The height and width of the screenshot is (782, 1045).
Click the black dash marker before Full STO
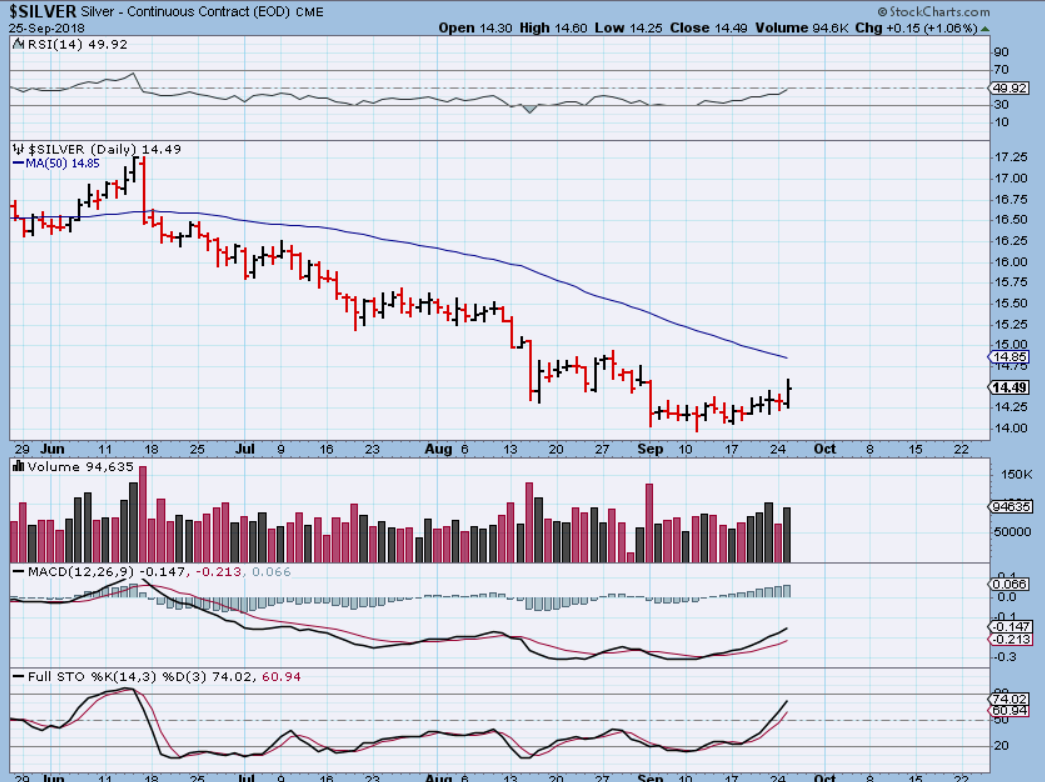coord(18,677)
